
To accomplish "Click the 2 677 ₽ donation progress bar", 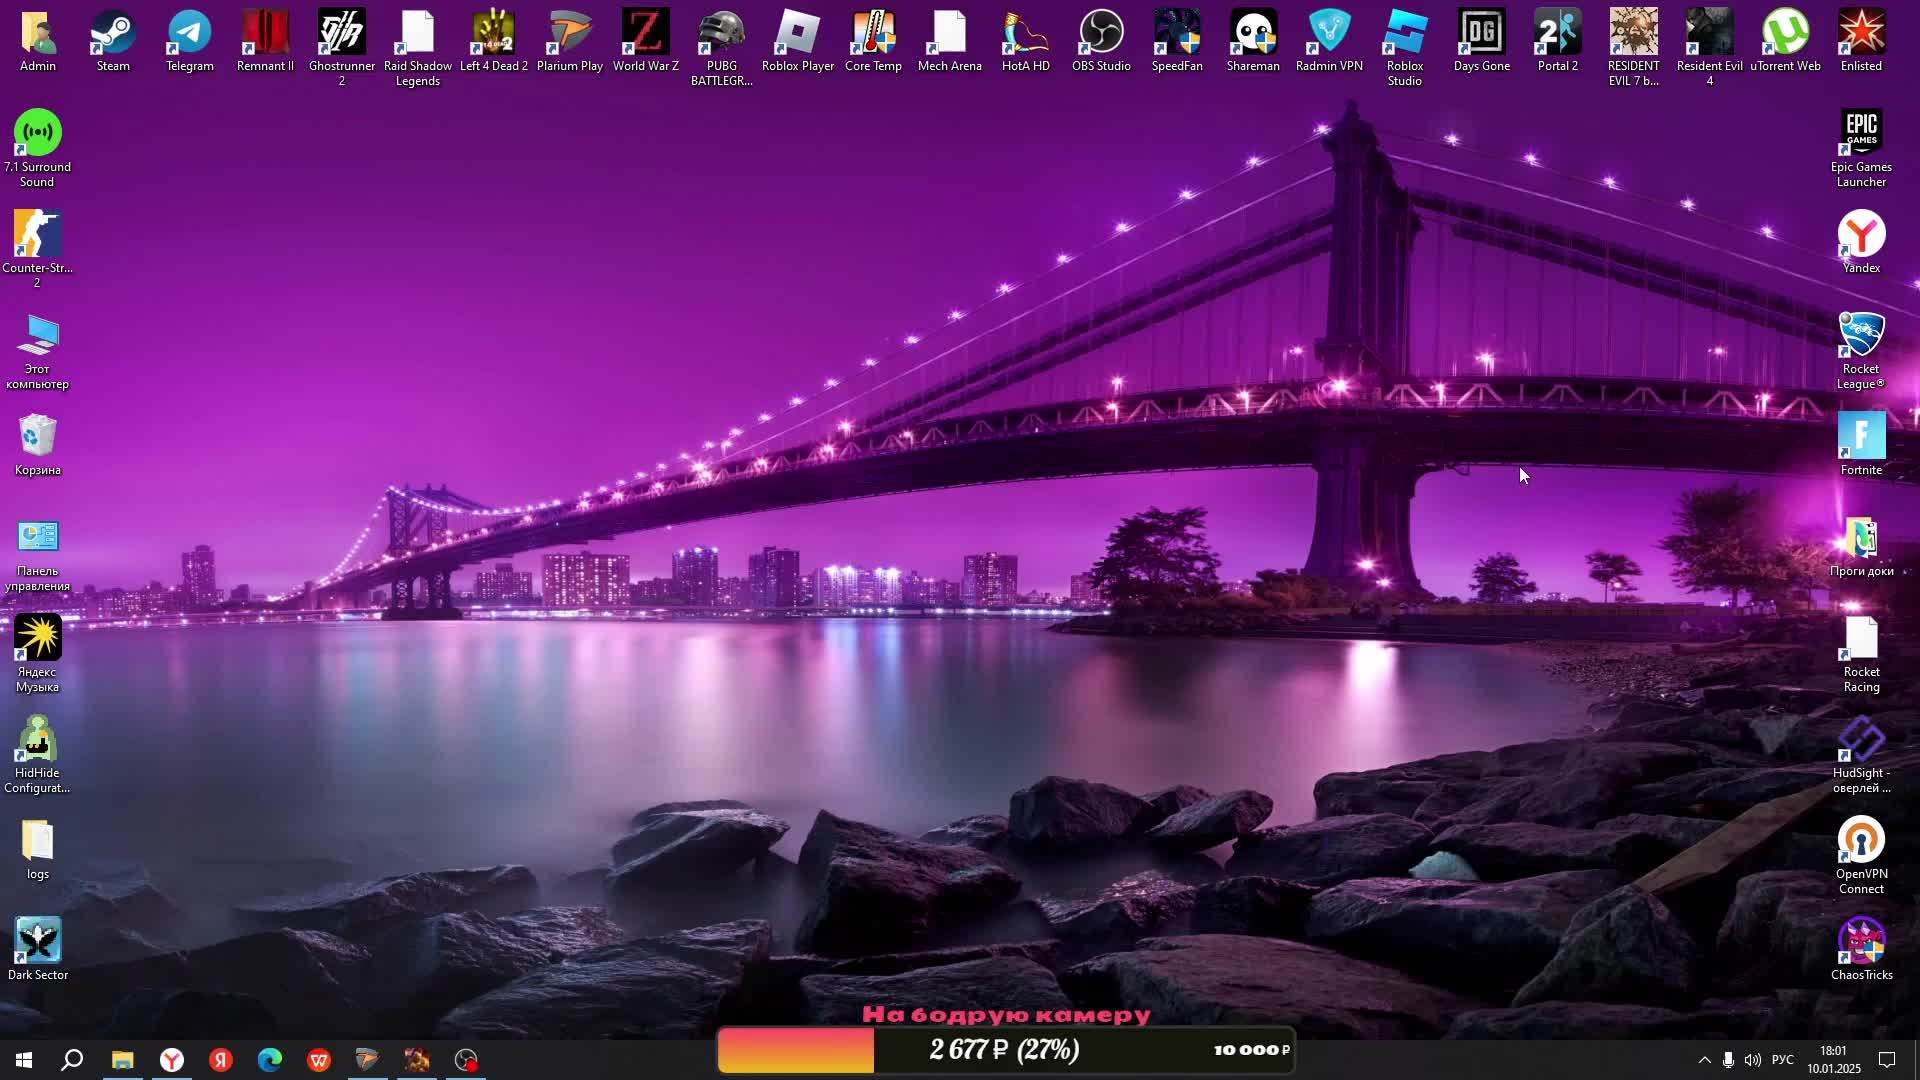I will point(1006,1050).
